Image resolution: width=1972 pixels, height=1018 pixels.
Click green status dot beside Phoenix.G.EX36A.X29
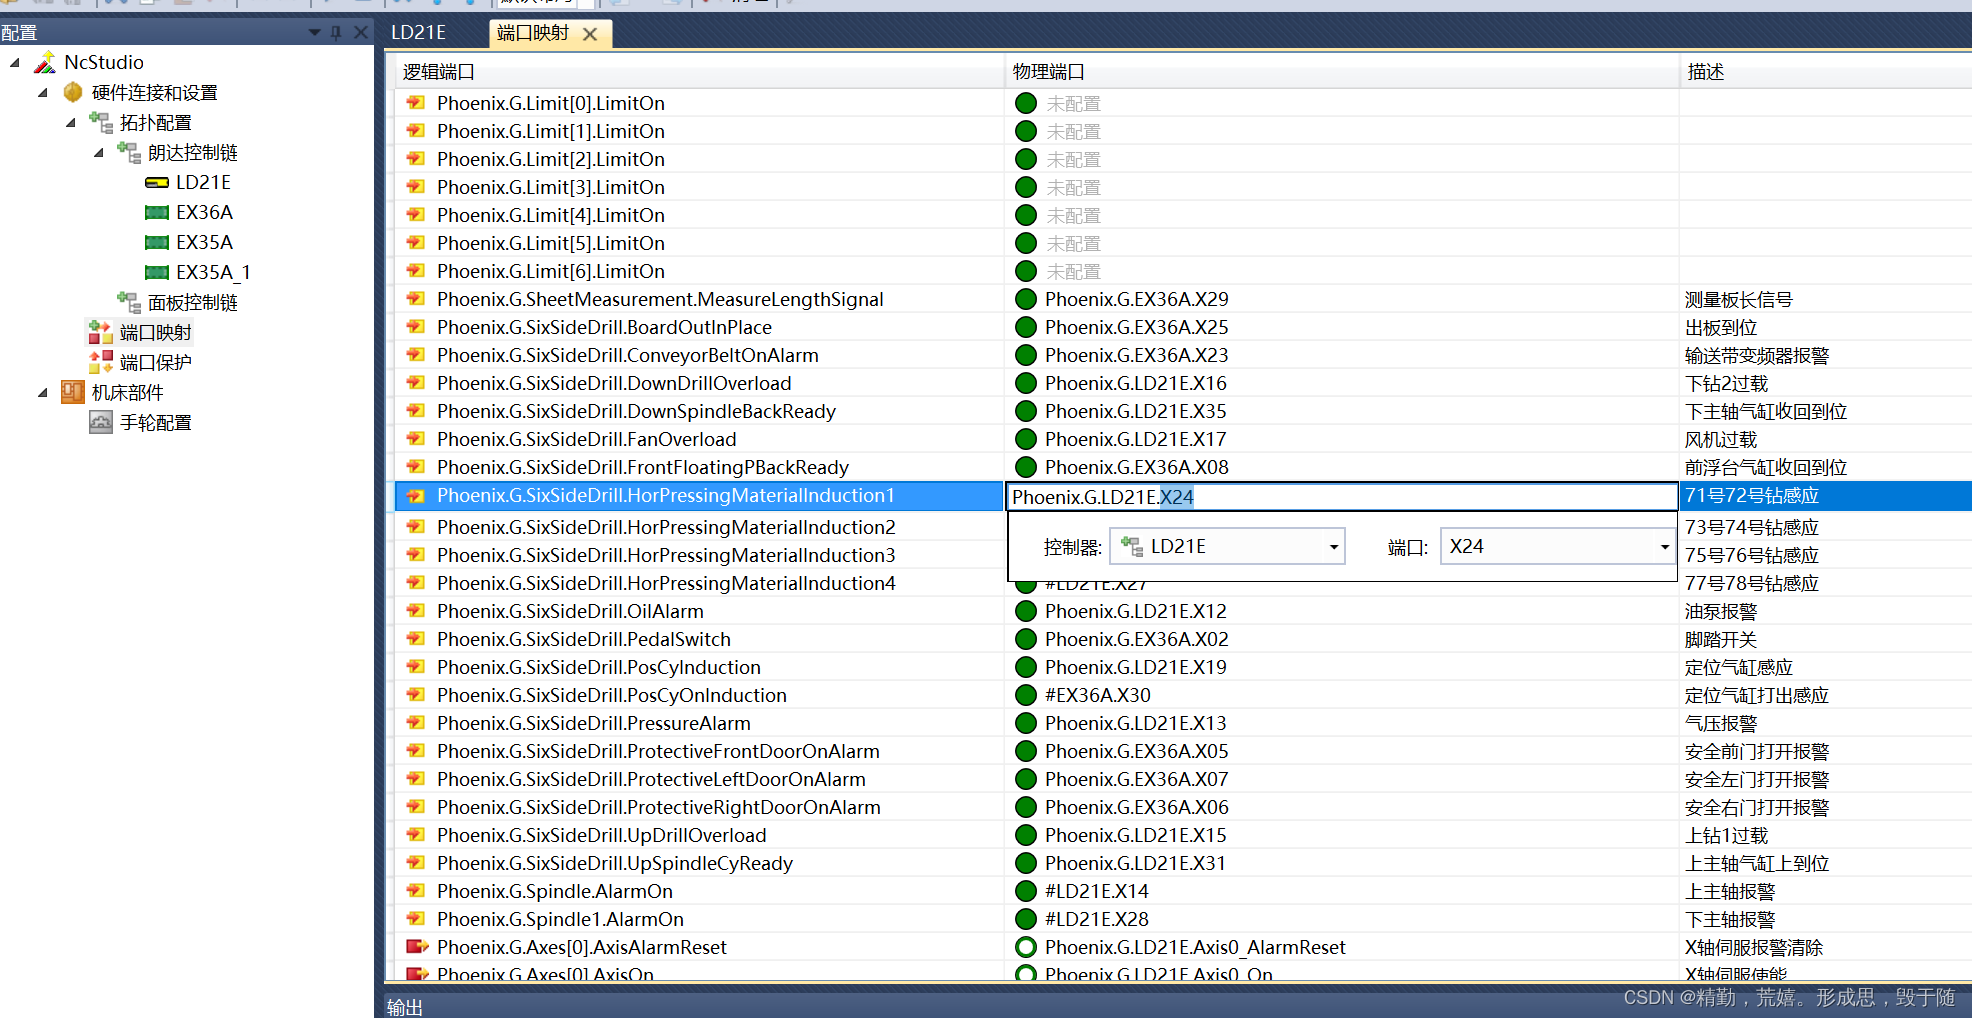(1026, 299)
